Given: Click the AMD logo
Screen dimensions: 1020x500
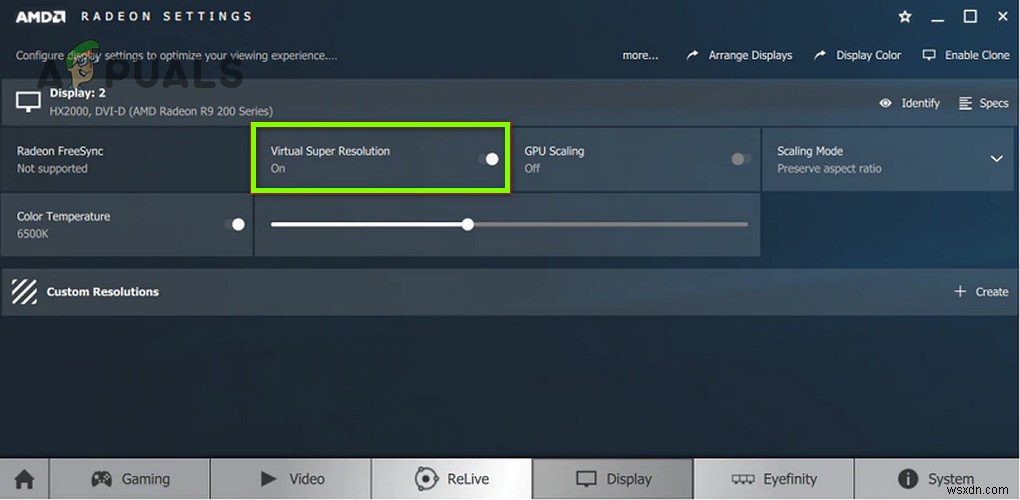Looking at the screenshot, I should [40, 17].
